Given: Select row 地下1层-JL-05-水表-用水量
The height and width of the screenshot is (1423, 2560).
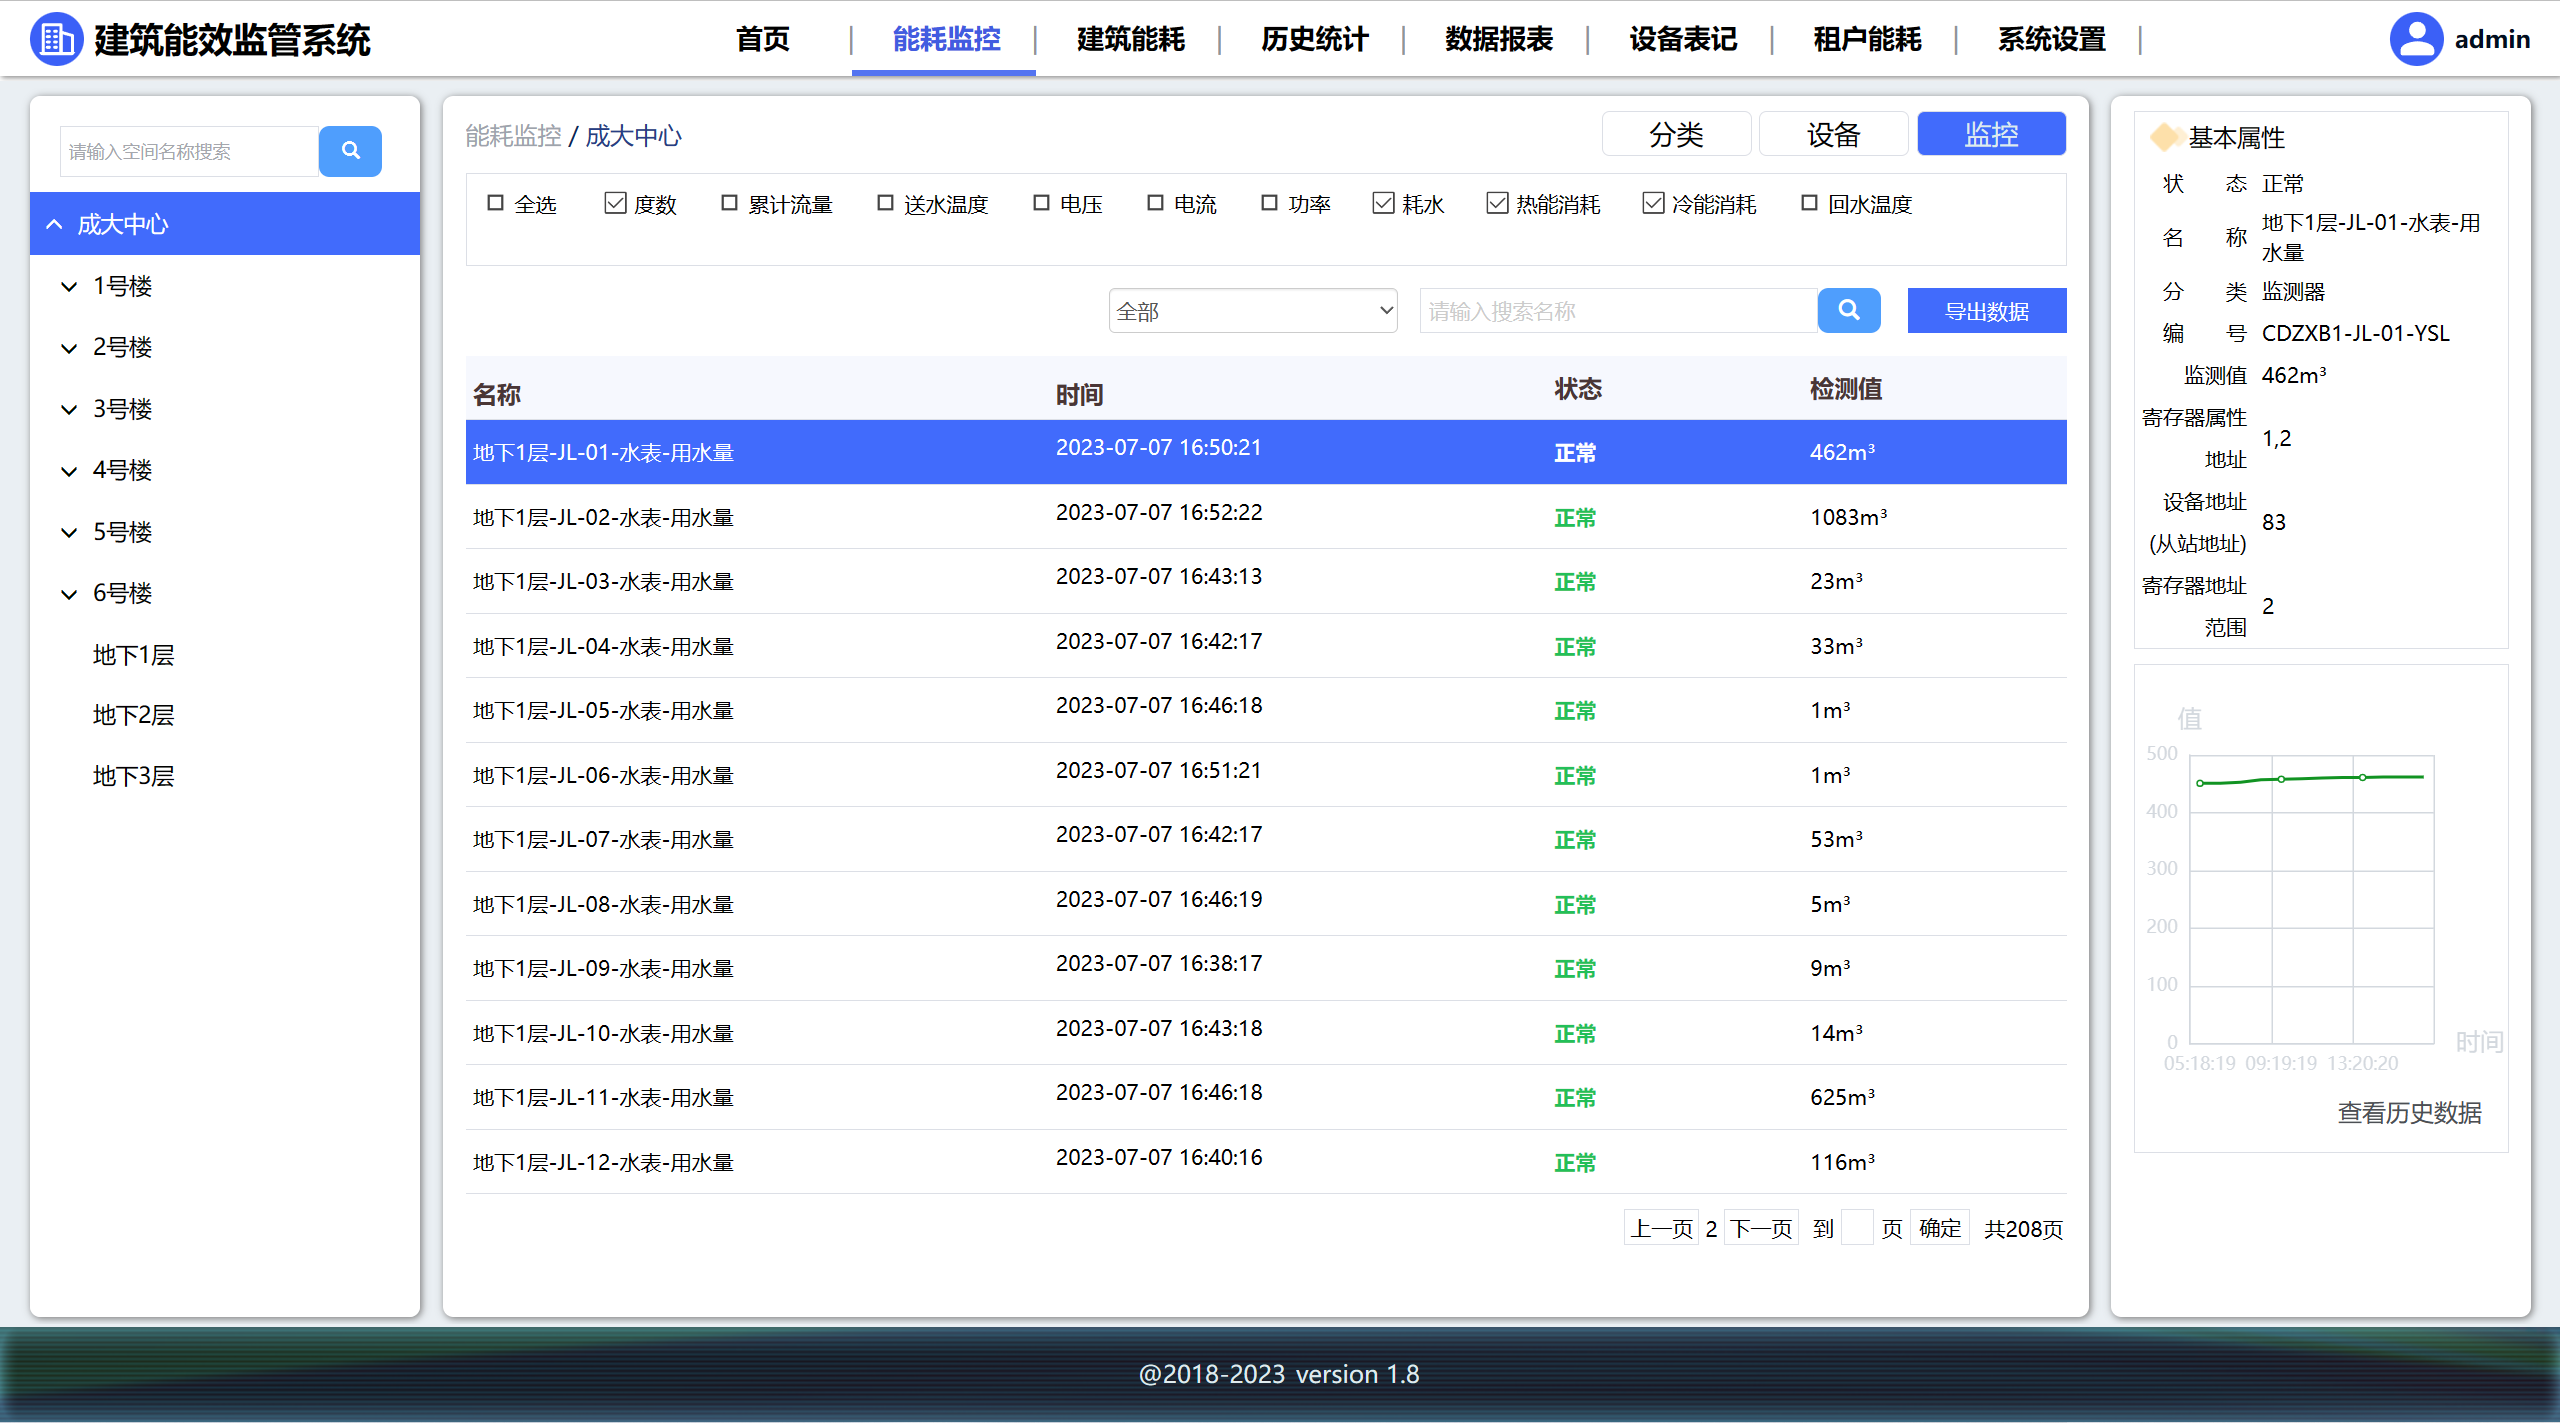Looking at the screenshot, I should coord(1266,710).
